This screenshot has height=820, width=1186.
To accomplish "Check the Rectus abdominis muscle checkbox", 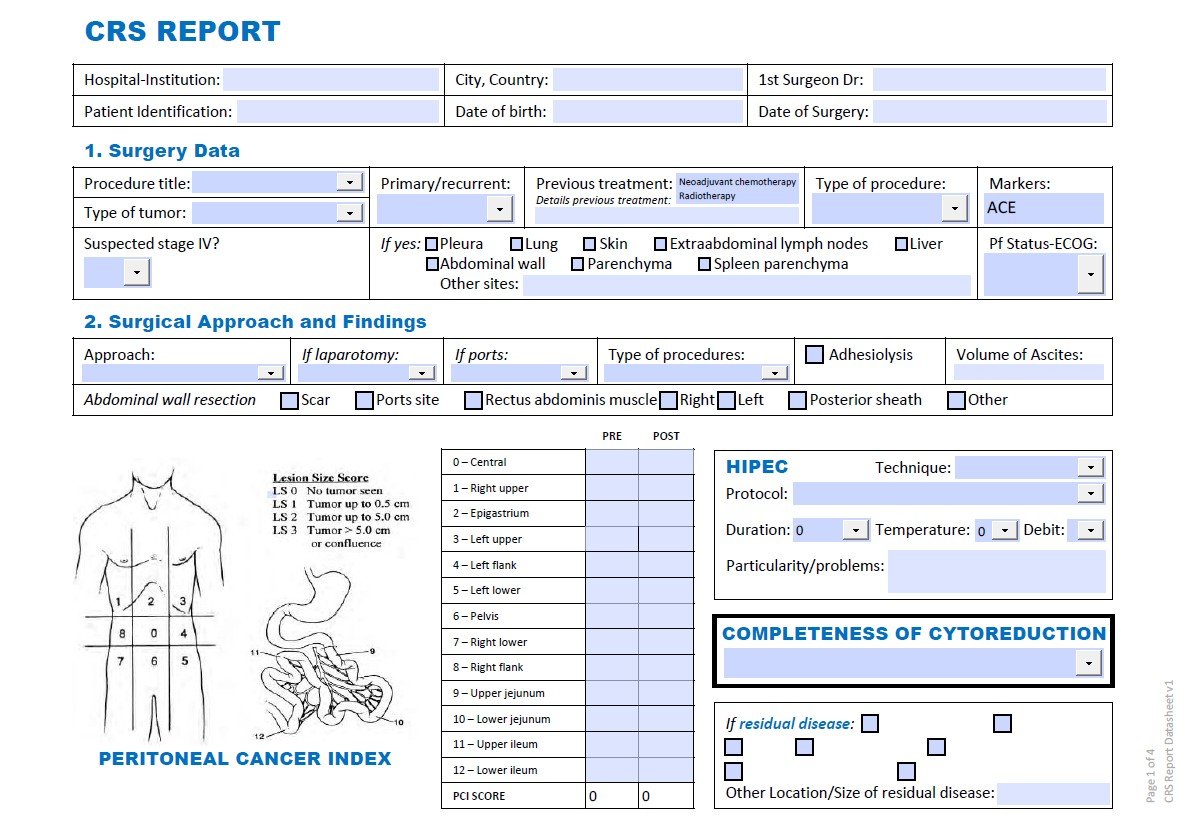I will point(472,400).
